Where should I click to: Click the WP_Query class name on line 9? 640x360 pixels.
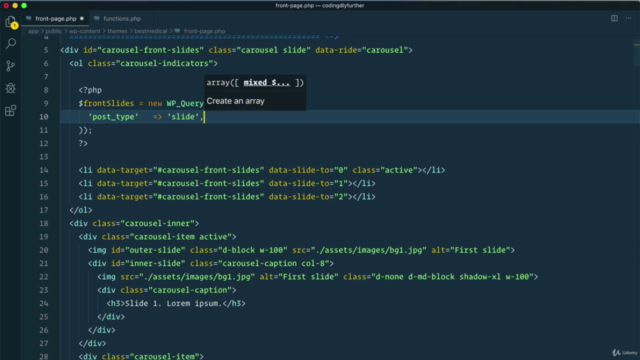click(185, 104)
